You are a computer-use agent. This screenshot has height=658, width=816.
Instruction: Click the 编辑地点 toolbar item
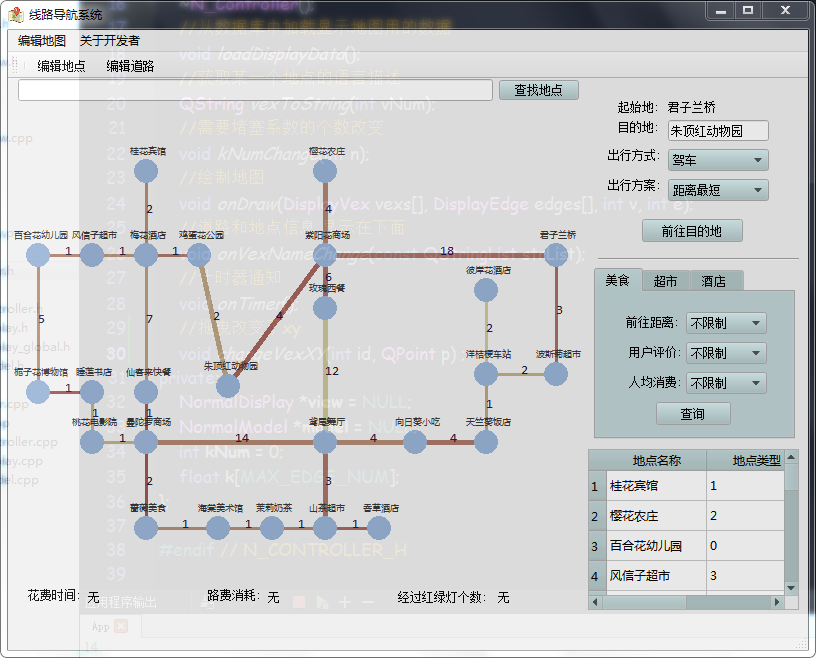point(61,66)
